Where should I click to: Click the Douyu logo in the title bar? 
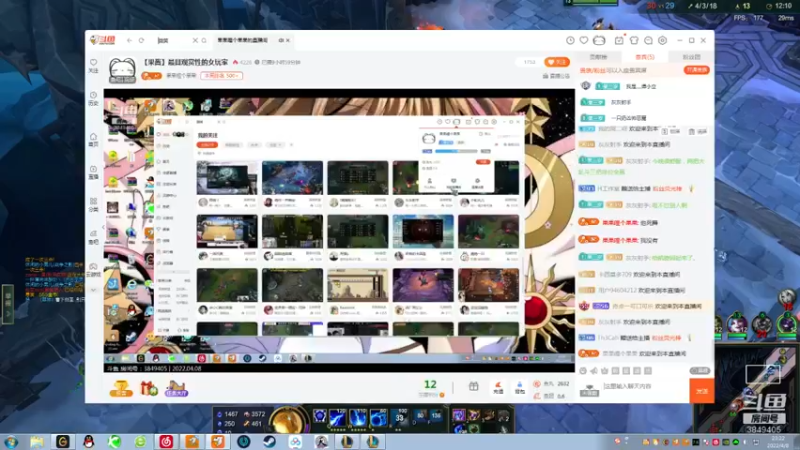(103, 40)
